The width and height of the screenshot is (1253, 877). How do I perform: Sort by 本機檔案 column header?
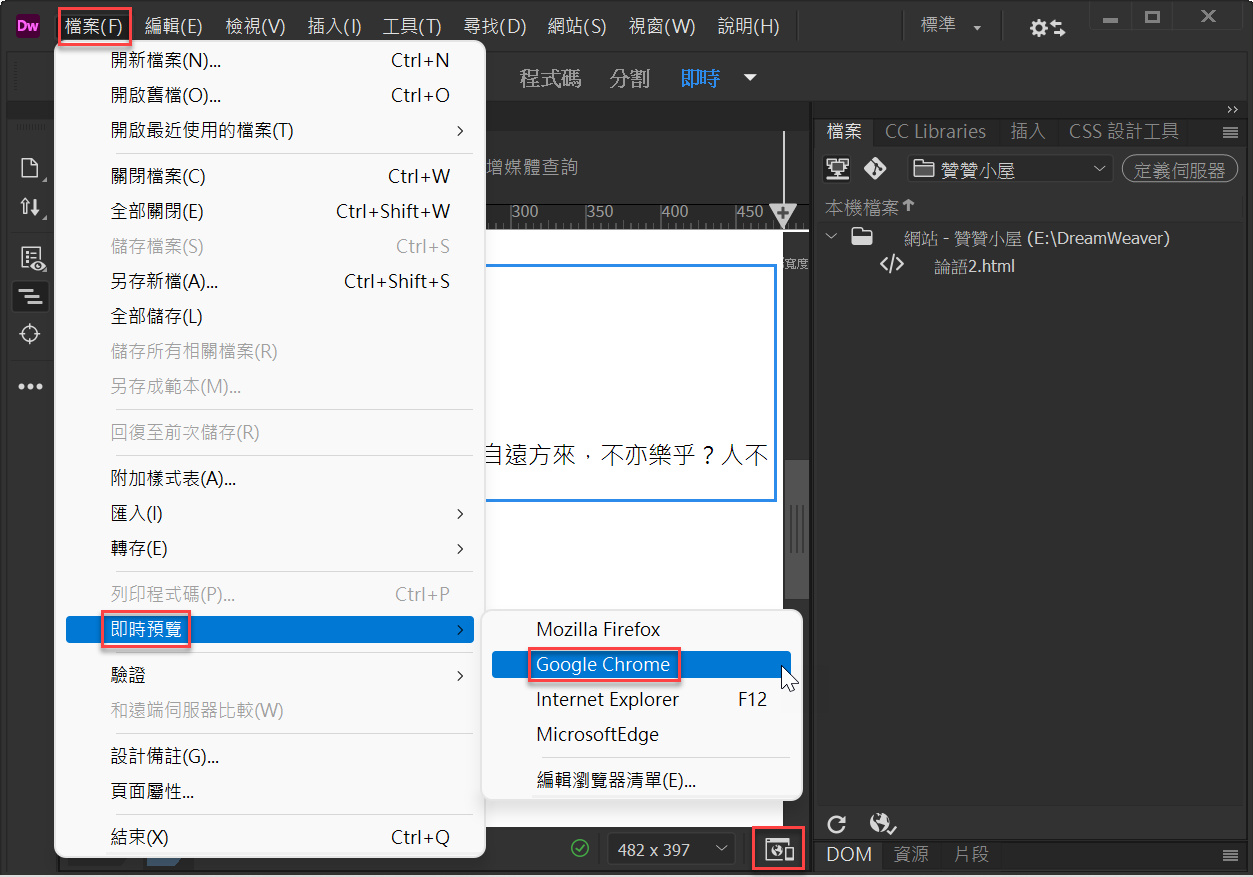pyautogui.click(x=869, y=206)
